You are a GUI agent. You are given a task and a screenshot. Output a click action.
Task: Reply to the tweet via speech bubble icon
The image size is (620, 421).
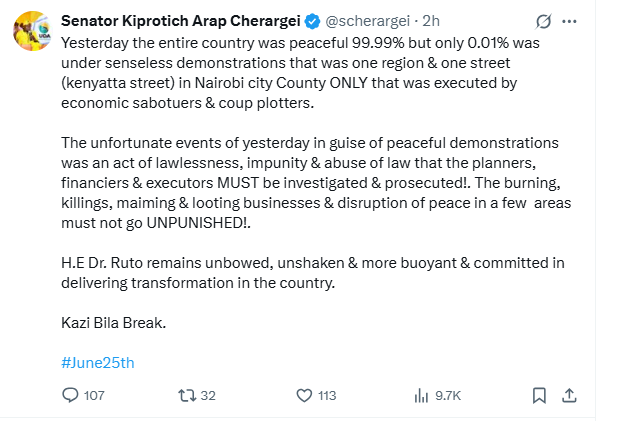[71, 396]
